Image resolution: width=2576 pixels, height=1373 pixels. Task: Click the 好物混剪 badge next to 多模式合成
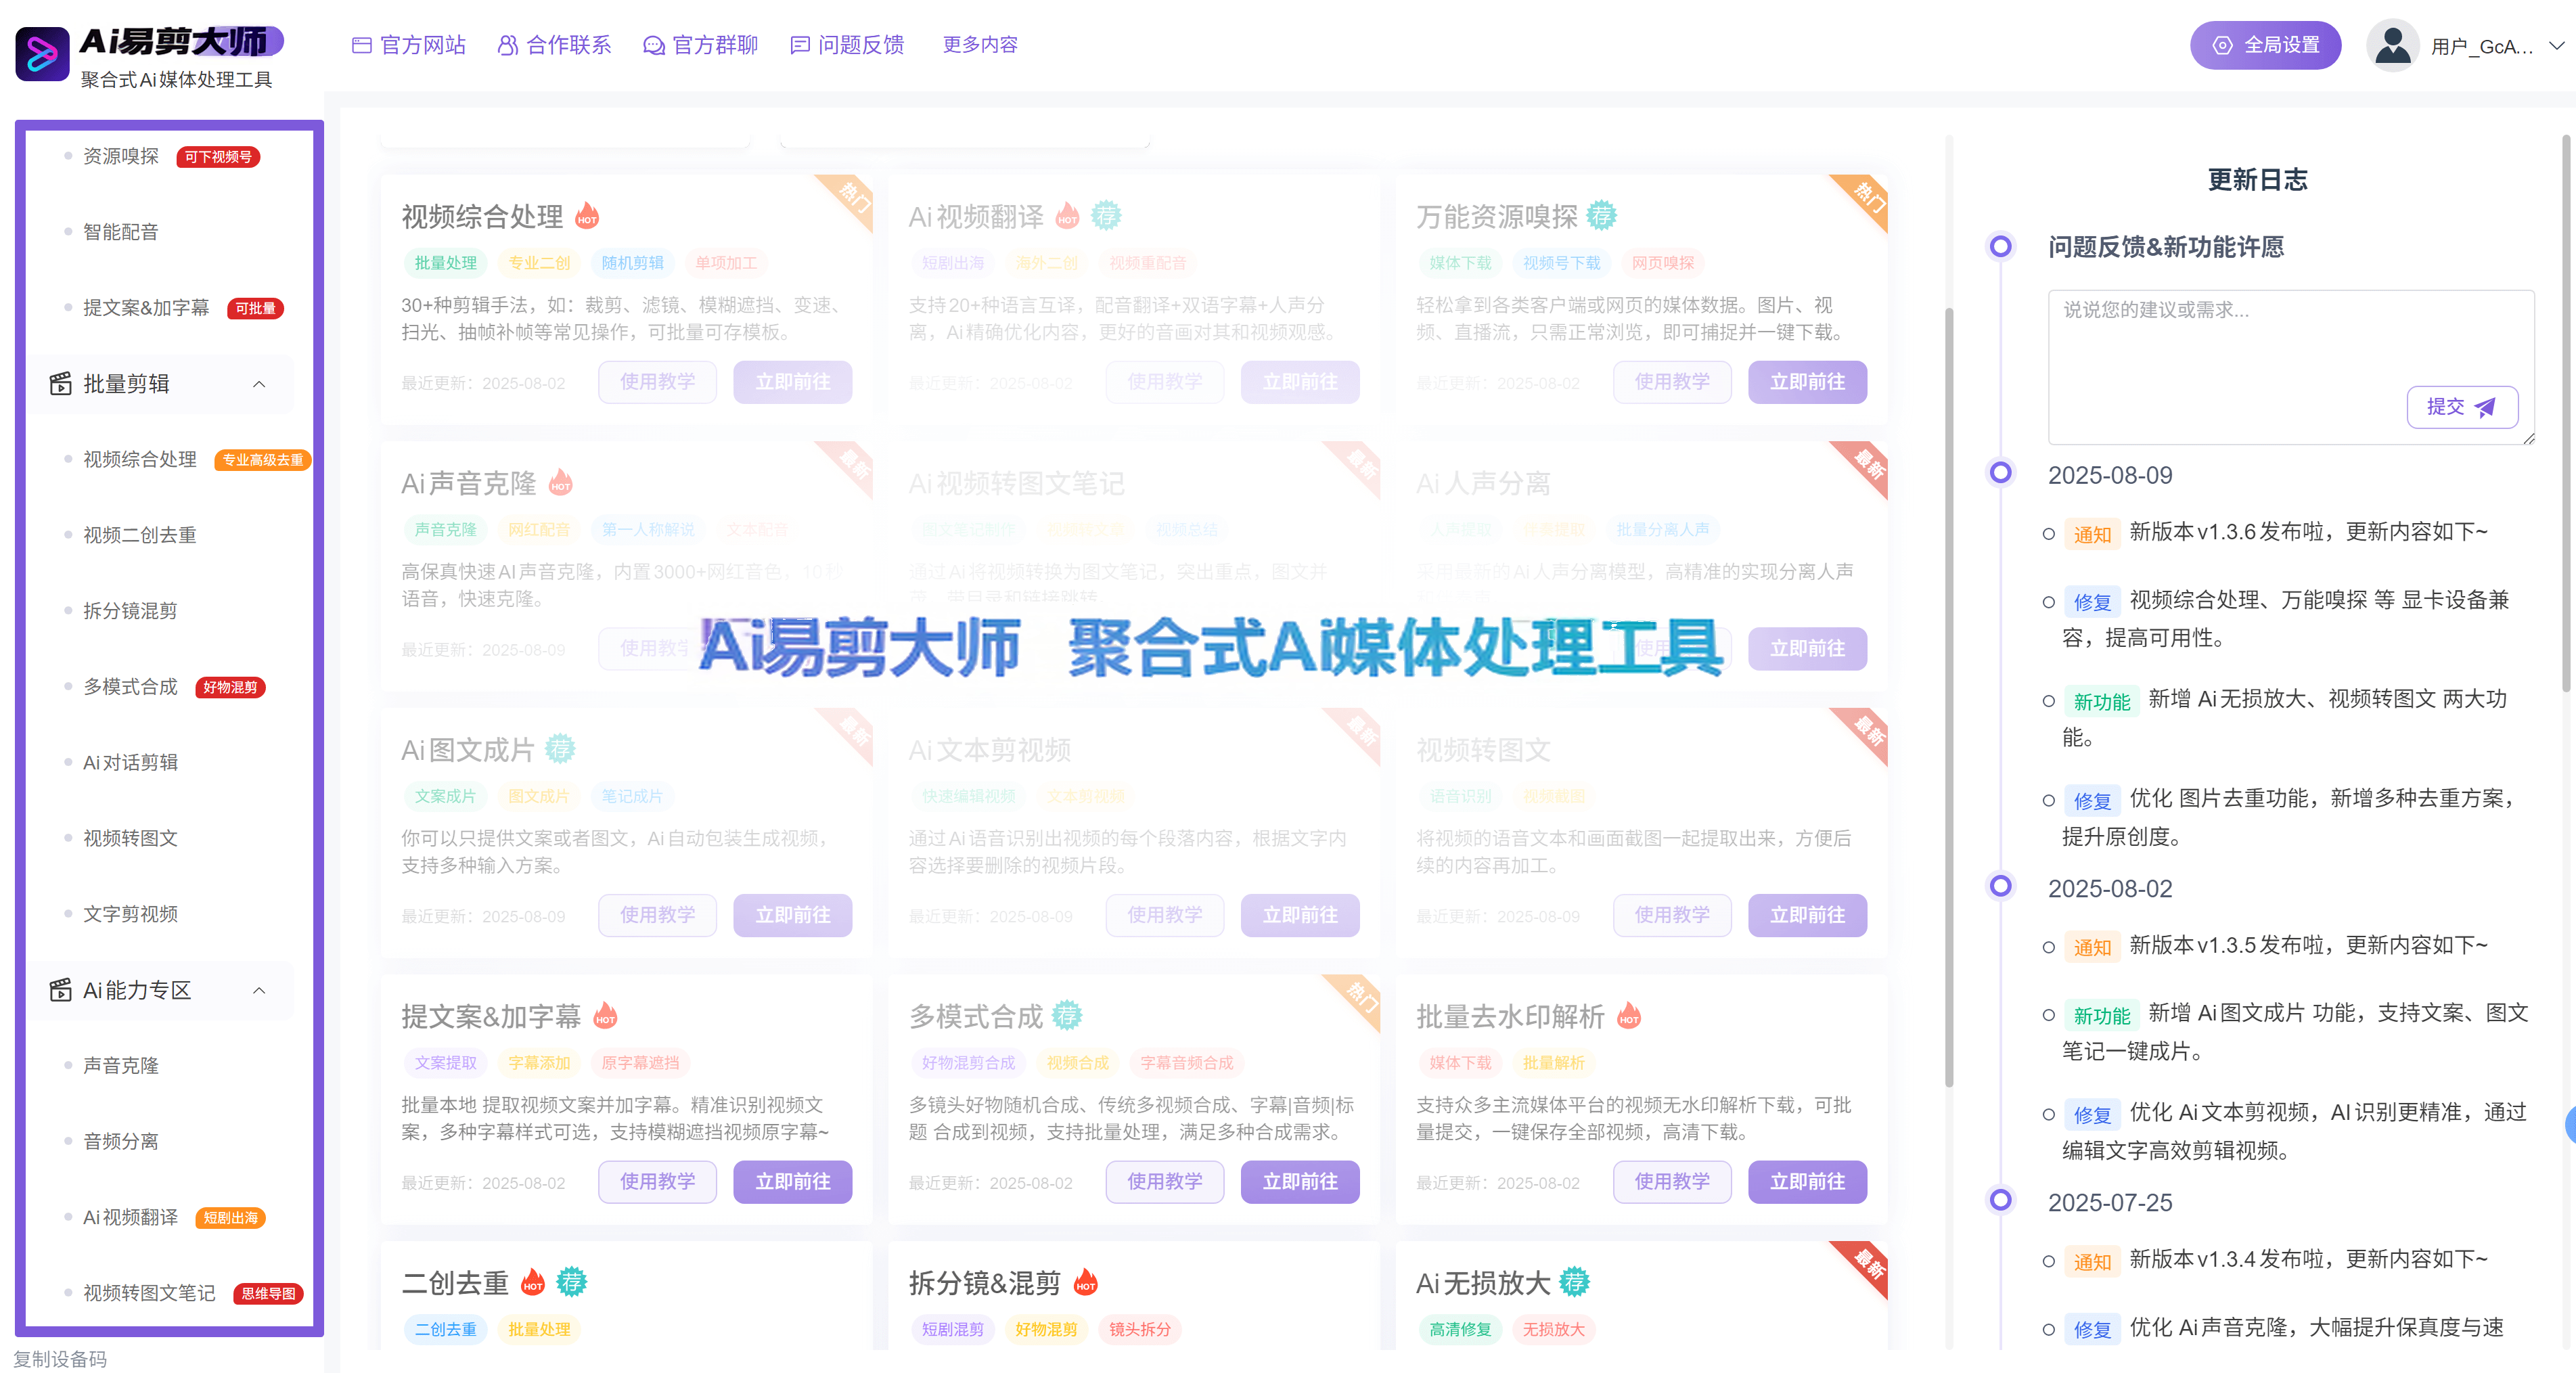(230, 687)
